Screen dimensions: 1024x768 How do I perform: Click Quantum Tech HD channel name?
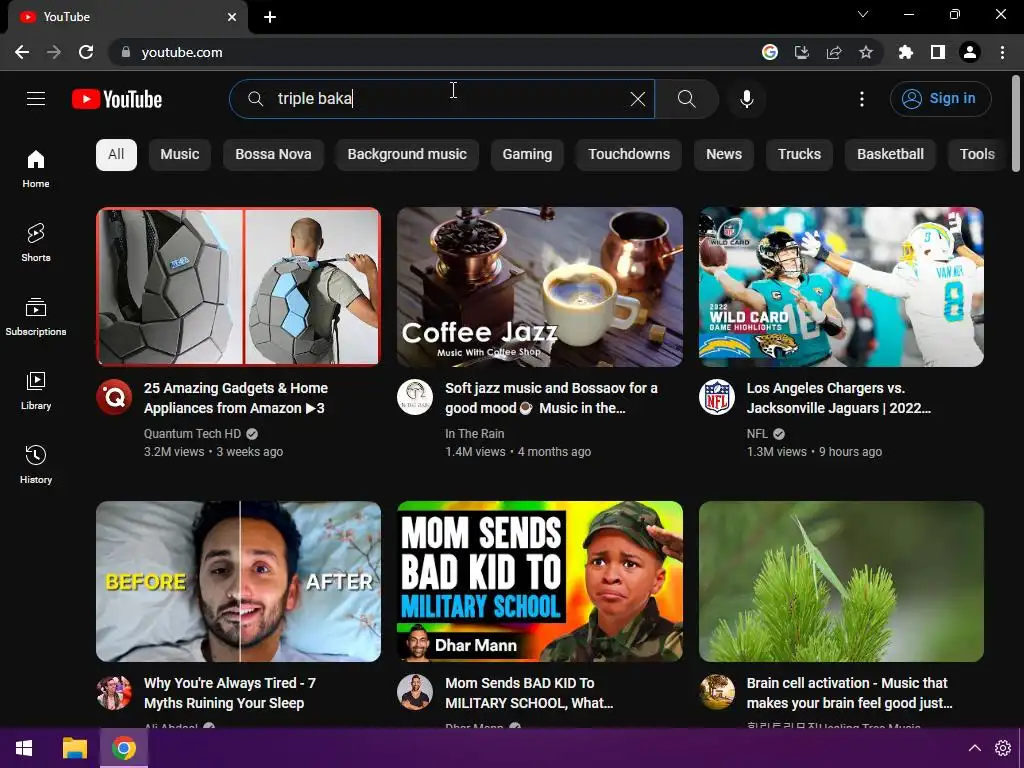193,434
